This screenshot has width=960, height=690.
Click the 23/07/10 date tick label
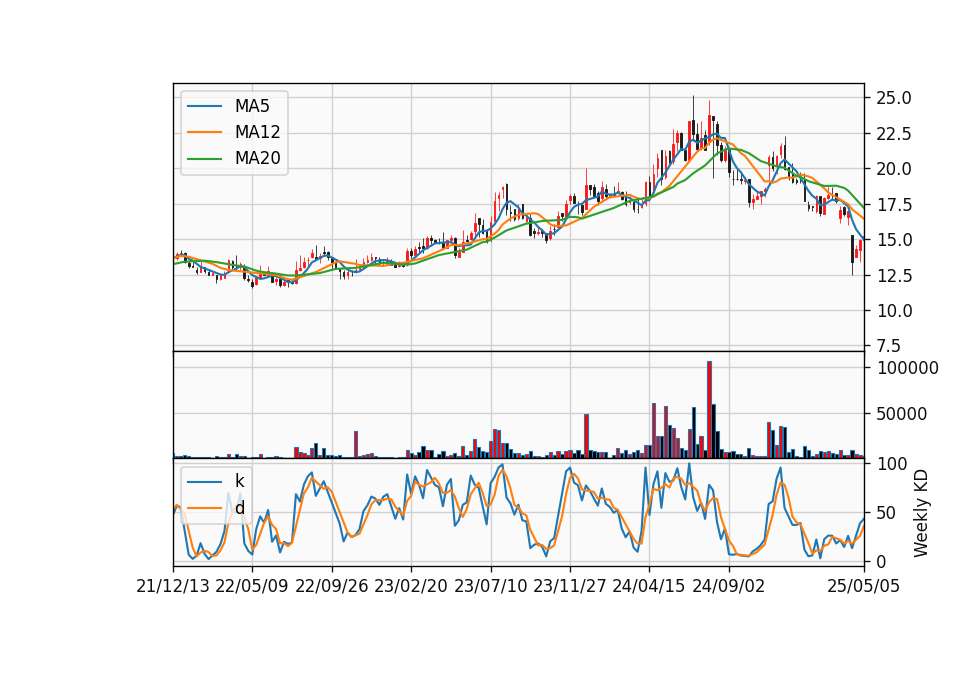click(490, 587)
